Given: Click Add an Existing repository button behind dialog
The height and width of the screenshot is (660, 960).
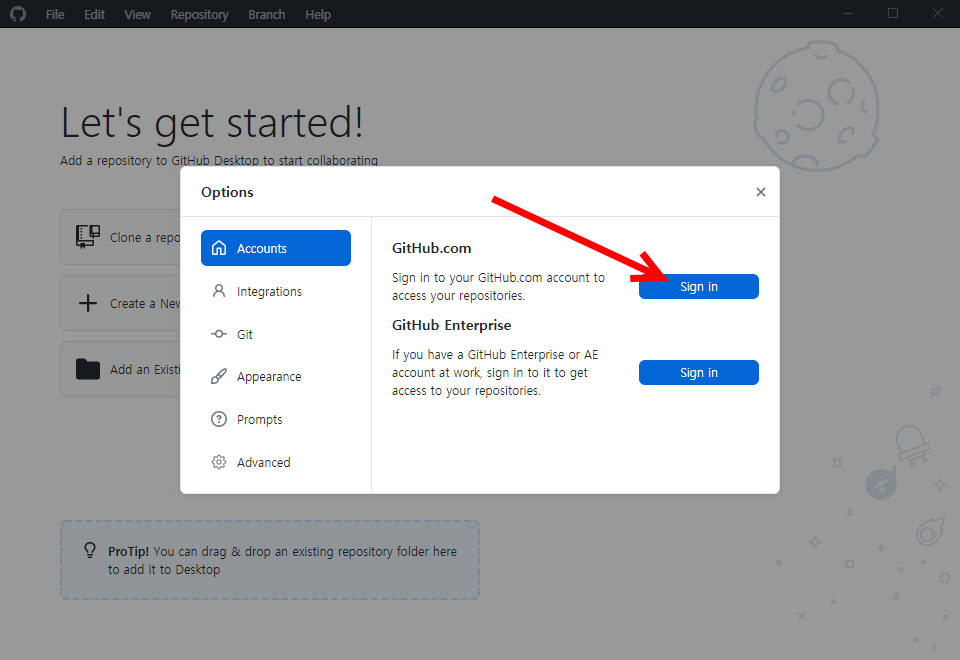Looking at the screenshot, I should [121, 369].
